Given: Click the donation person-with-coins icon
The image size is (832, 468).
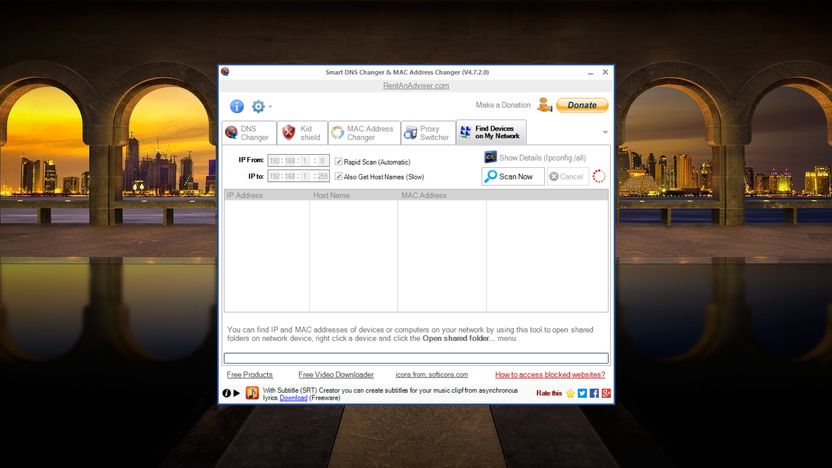Looking at the screenshot, I should pos(544,105).
